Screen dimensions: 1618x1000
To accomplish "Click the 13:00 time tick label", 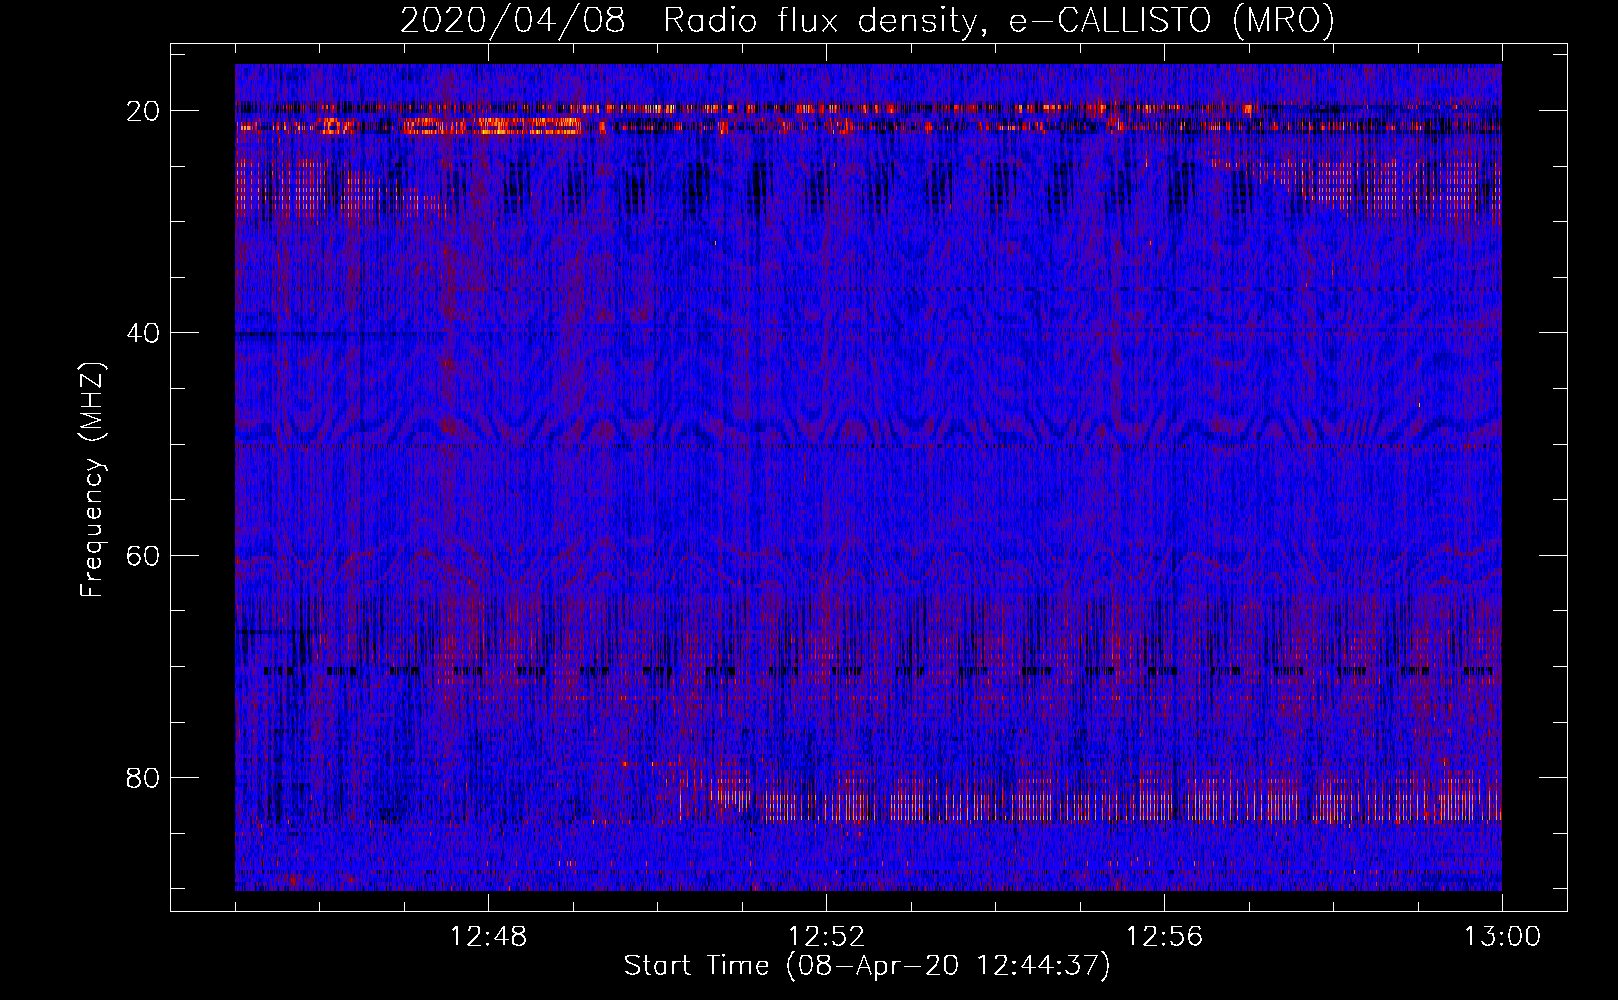I will click(x=1502, y=937).
